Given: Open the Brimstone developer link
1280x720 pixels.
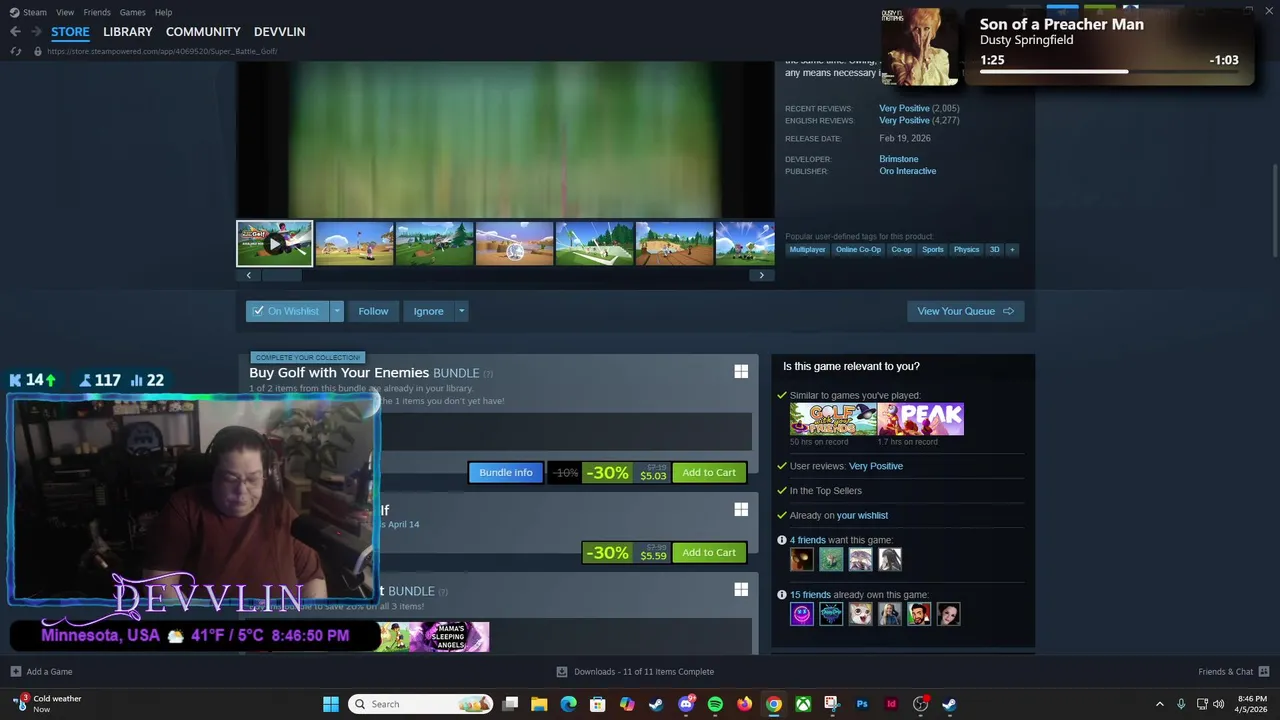Looking at the screenshot, I should click(x=899, y=159).
